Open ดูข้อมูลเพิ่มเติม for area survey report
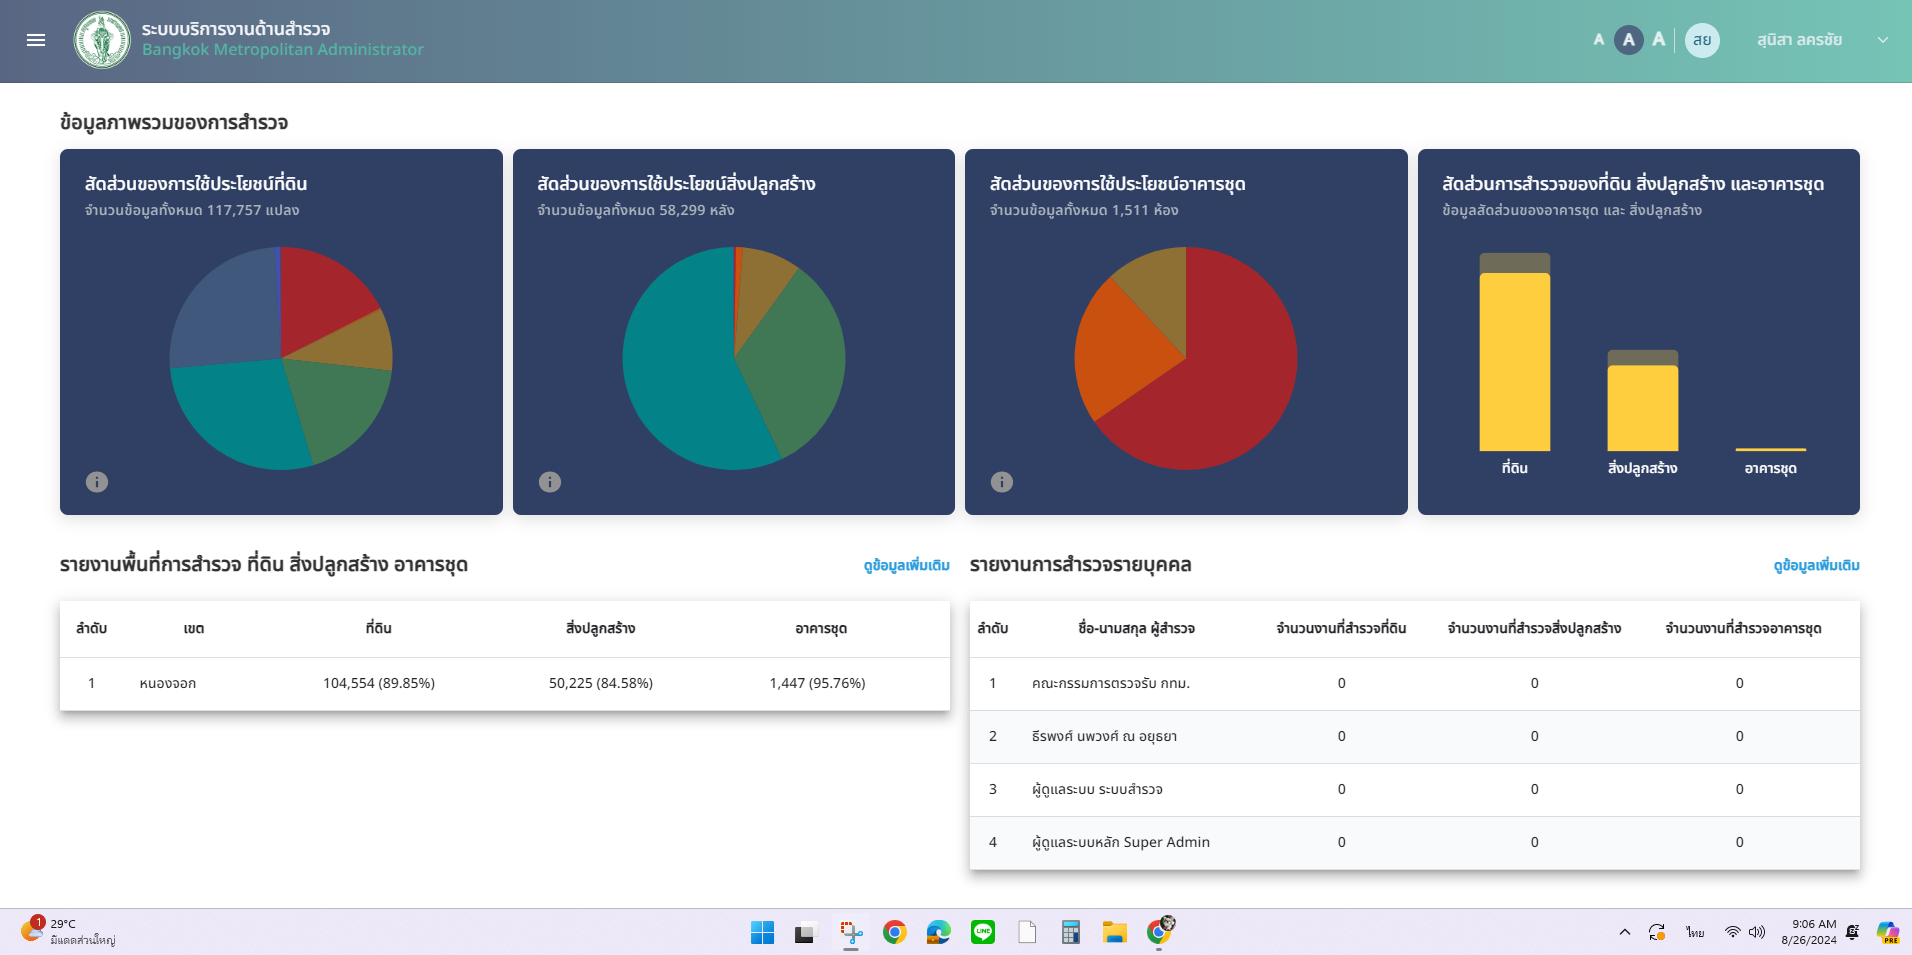 point(906,565)
